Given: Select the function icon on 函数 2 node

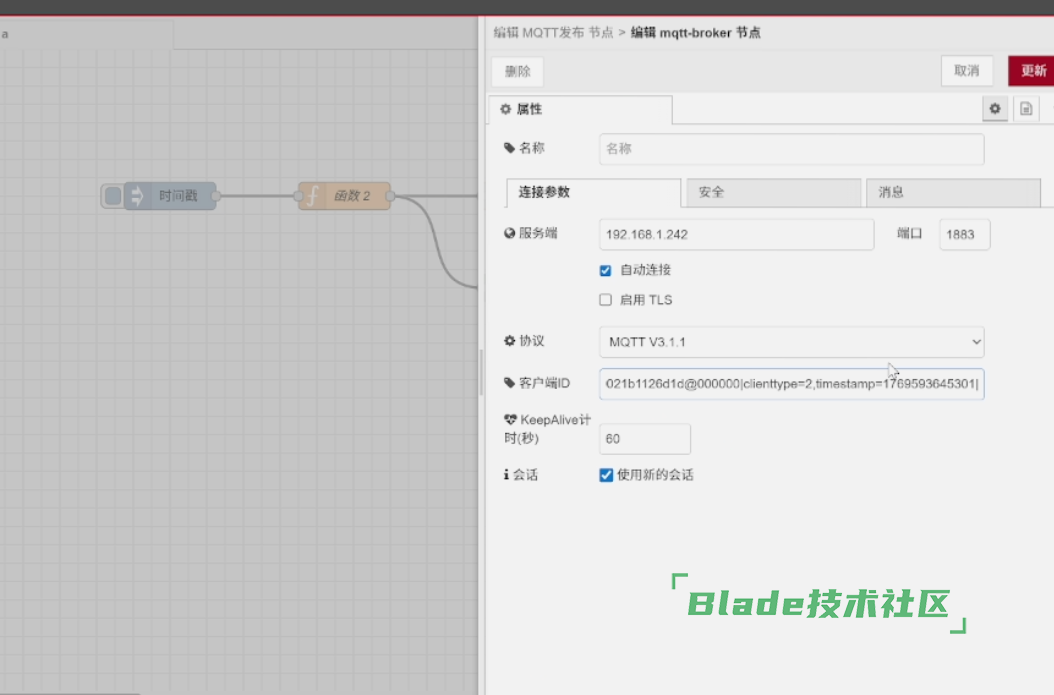Looking at the screenshot, I should (x=312, y=196).
